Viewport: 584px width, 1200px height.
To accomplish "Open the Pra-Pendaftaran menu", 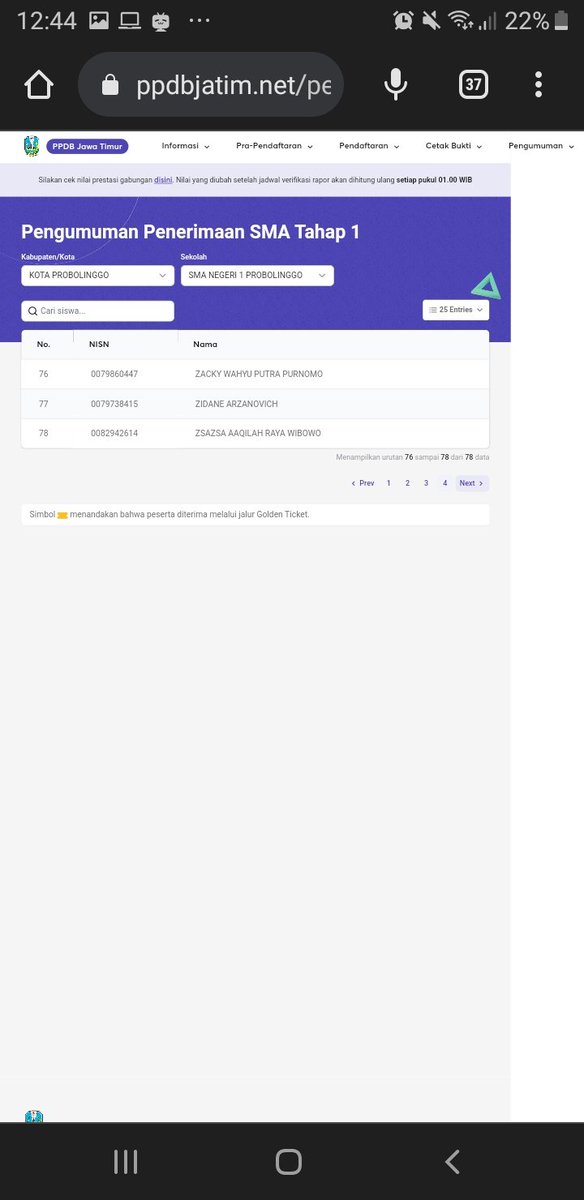I will coord(275,146).
